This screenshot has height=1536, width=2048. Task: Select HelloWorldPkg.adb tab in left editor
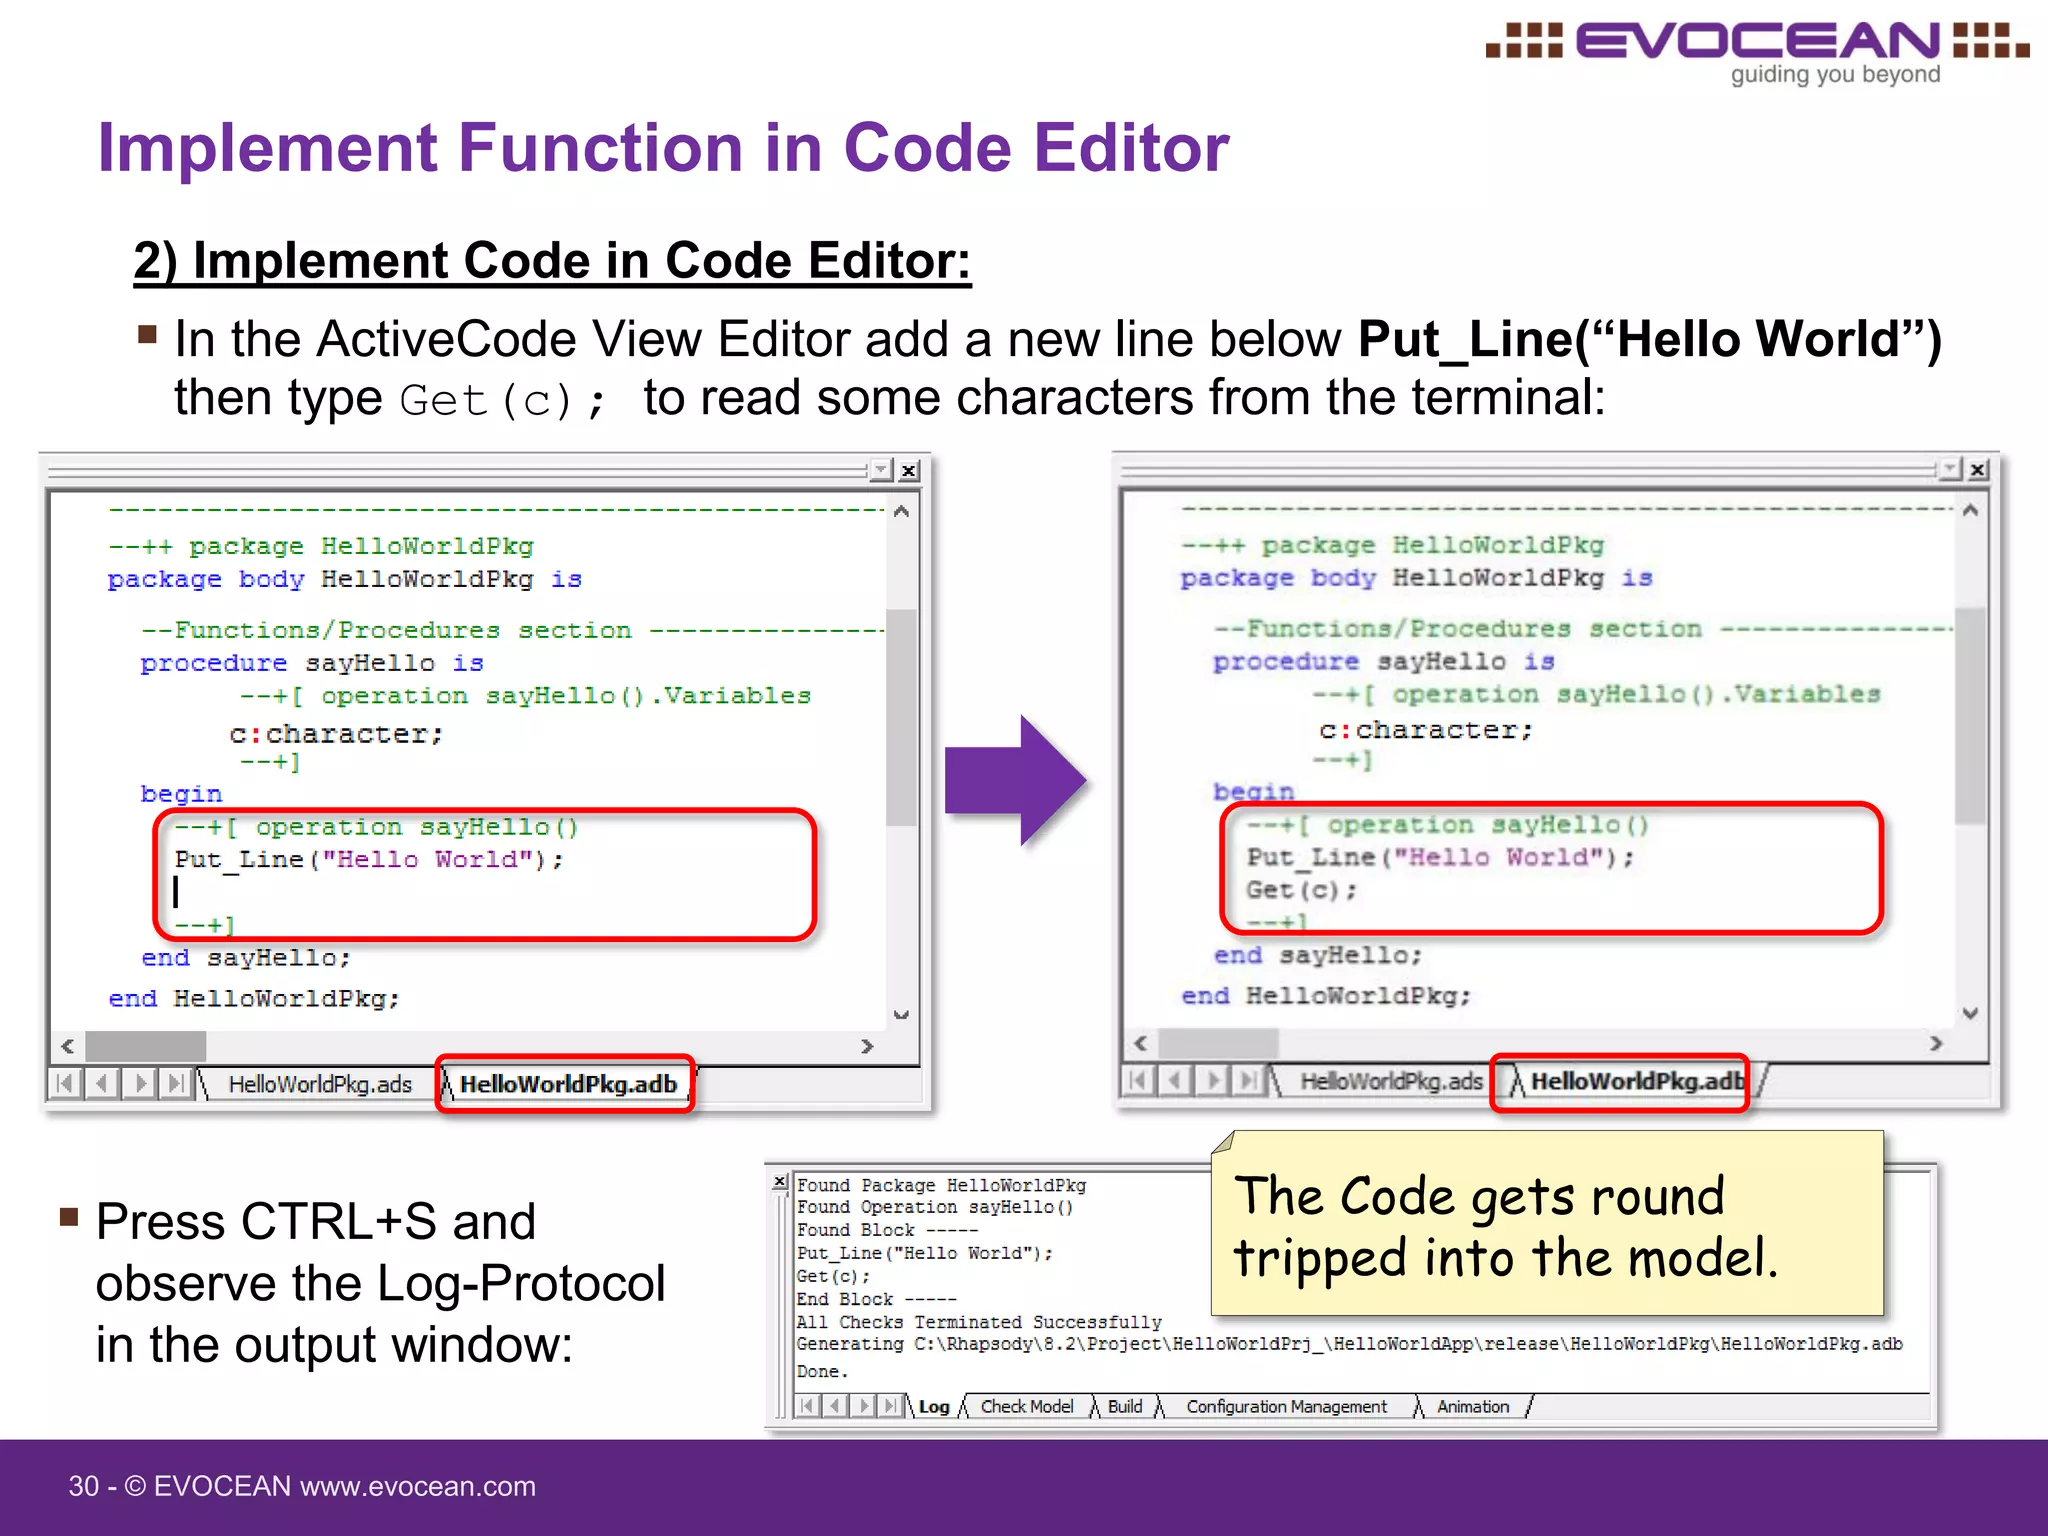pyautogui.click(x=568, y=1084)
